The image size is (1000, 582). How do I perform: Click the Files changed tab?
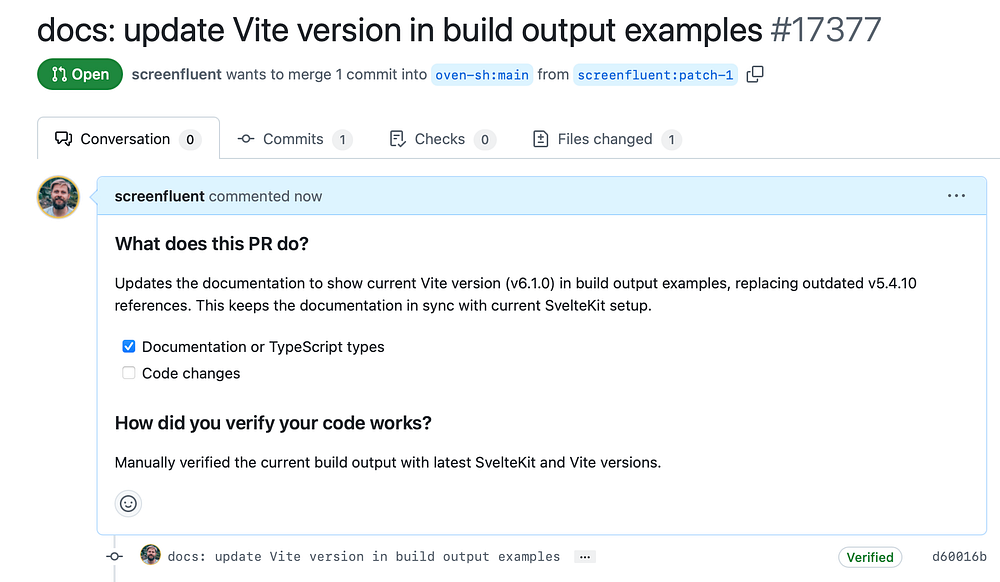pyautogui.click(x=606, y=139)
